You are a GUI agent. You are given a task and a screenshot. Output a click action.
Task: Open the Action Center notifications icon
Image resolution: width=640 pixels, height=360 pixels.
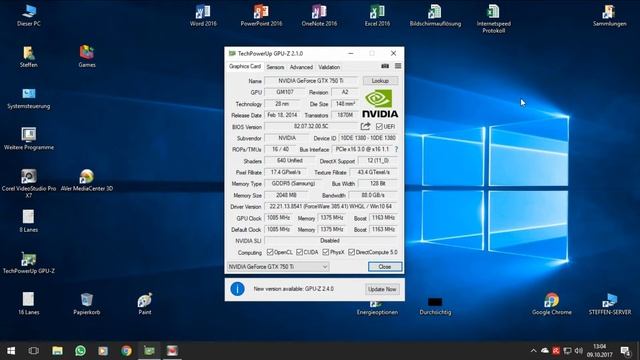pyautogui.click(x=625, y=351)
